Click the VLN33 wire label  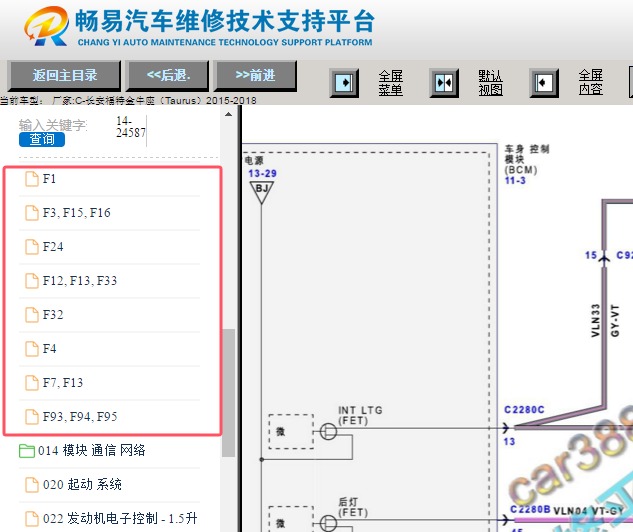click(595, 320)
